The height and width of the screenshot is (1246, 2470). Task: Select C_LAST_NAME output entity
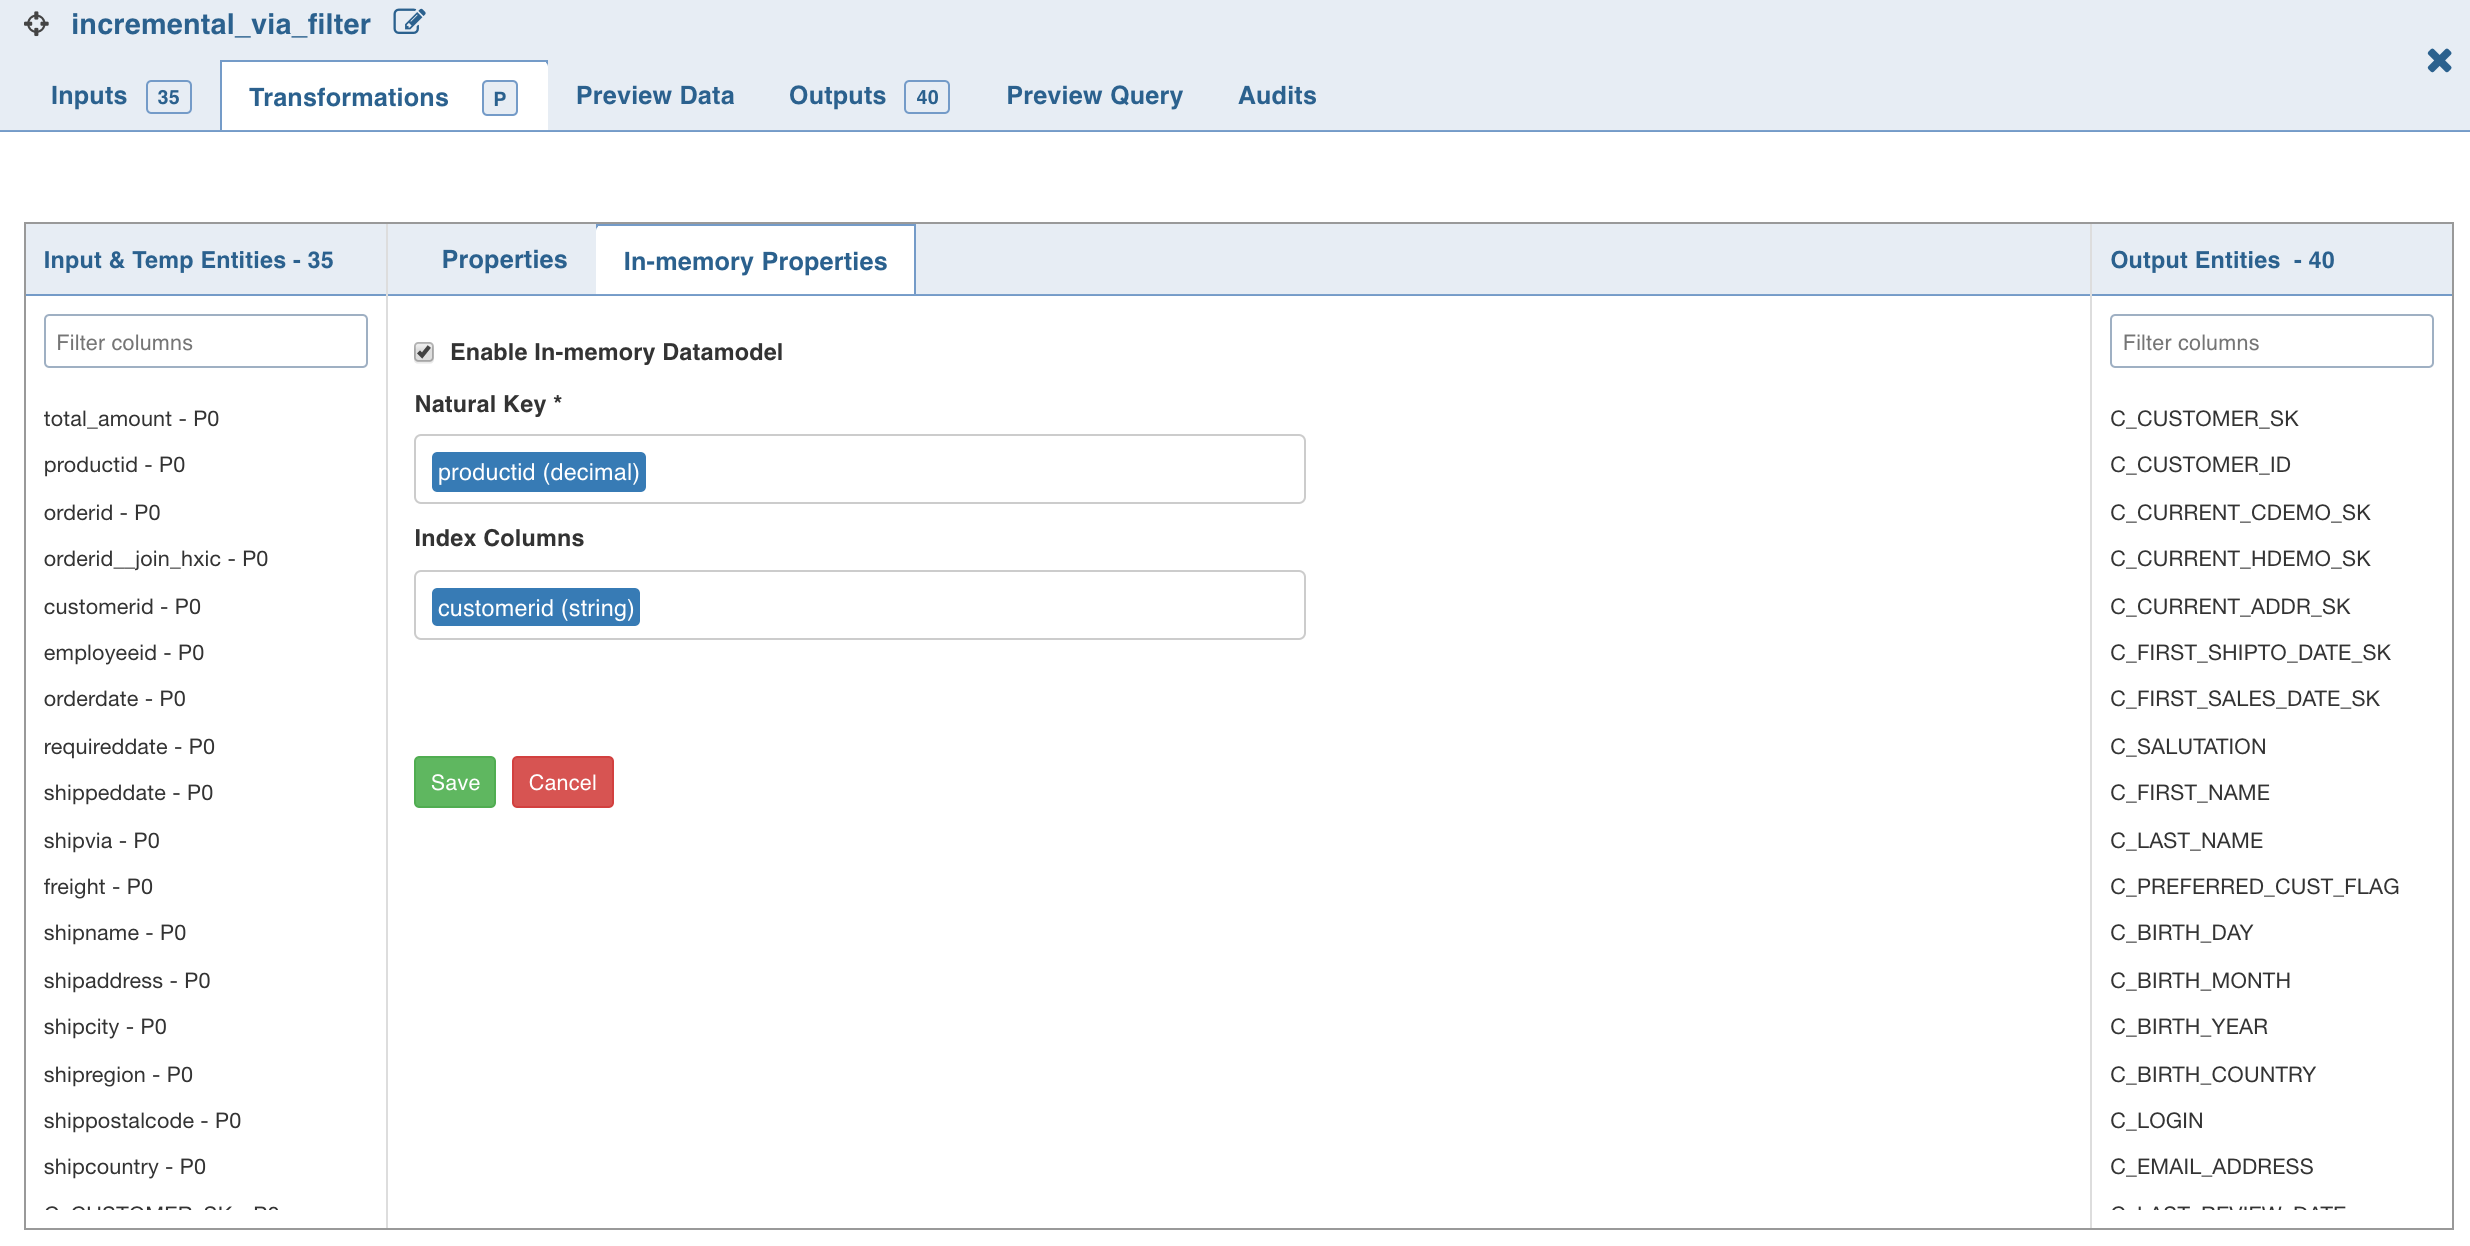tap(2186, 841)
